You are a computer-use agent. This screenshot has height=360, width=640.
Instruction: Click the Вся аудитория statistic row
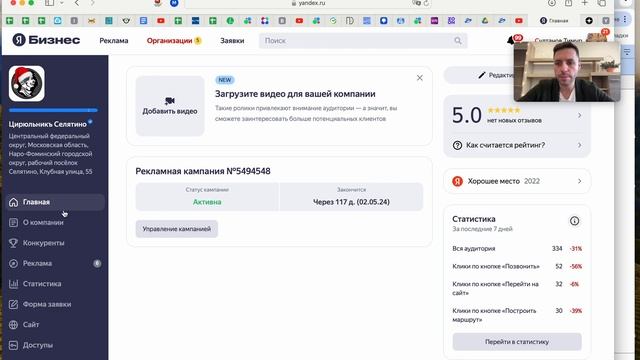(x=517, y=249)
